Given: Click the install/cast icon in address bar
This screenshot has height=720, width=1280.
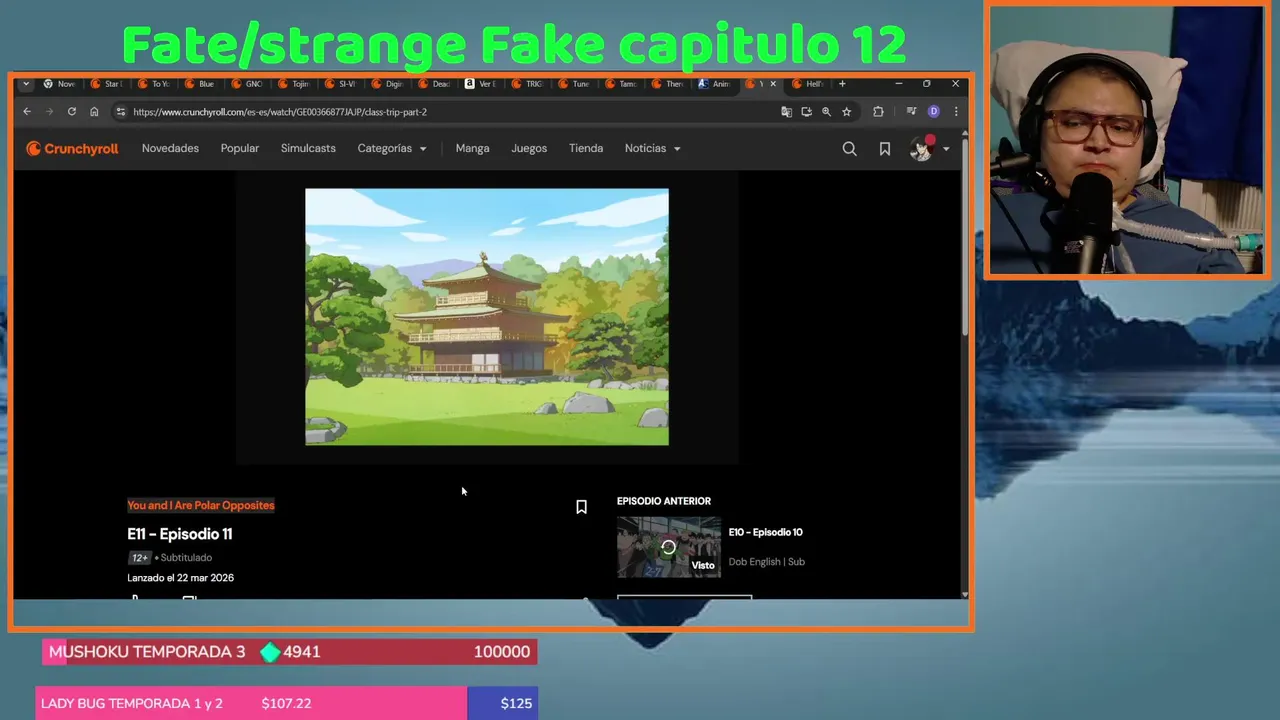Looking at the screenshot, I should tap(806, 112).
